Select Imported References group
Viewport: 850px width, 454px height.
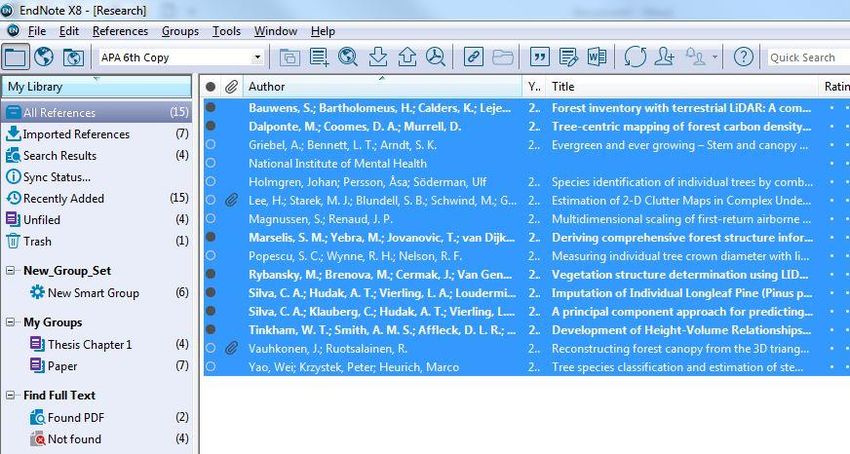pyautogui.click(x=96, y=134)
